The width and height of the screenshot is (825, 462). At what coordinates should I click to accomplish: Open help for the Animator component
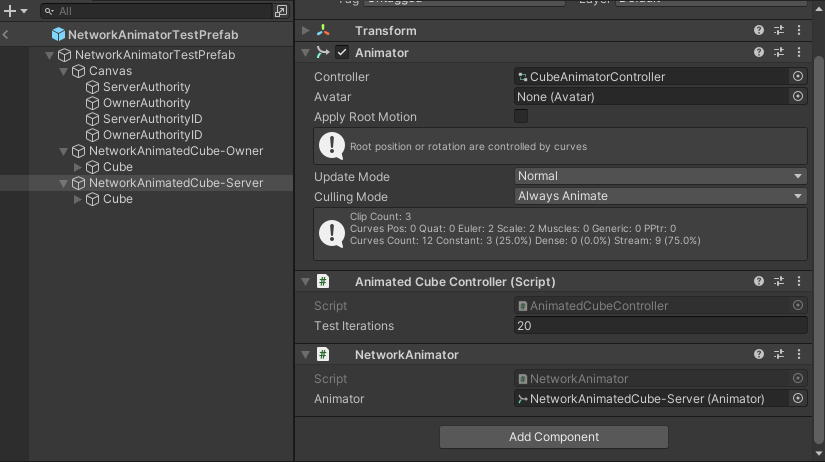pos(760,52)
